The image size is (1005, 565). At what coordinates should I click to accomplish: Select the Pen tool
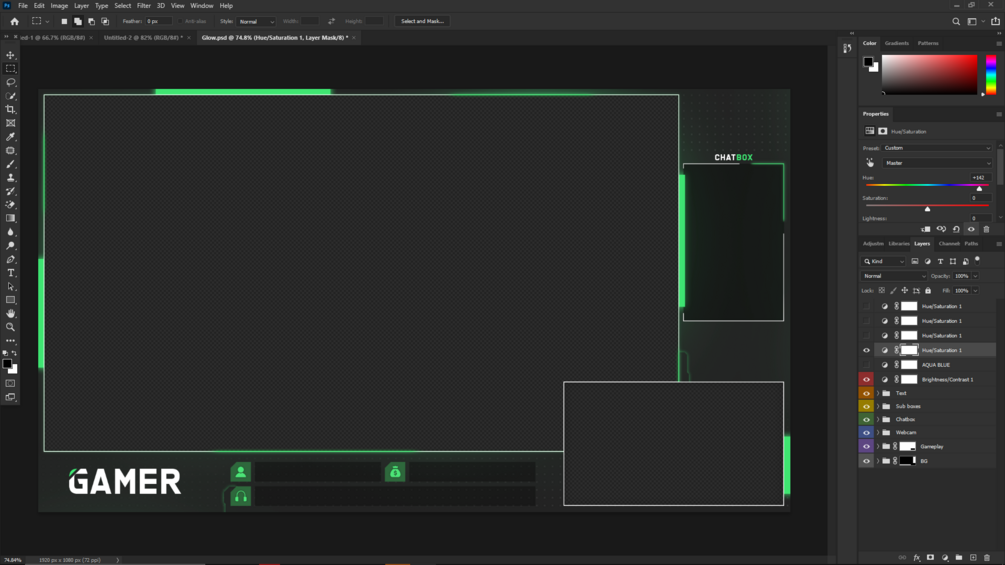click(x=10, y=259)
